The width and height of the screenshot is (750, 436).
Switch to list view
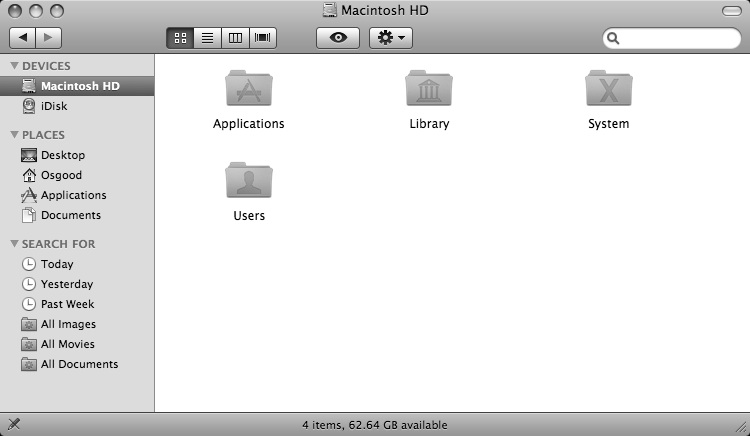[208, 38]
